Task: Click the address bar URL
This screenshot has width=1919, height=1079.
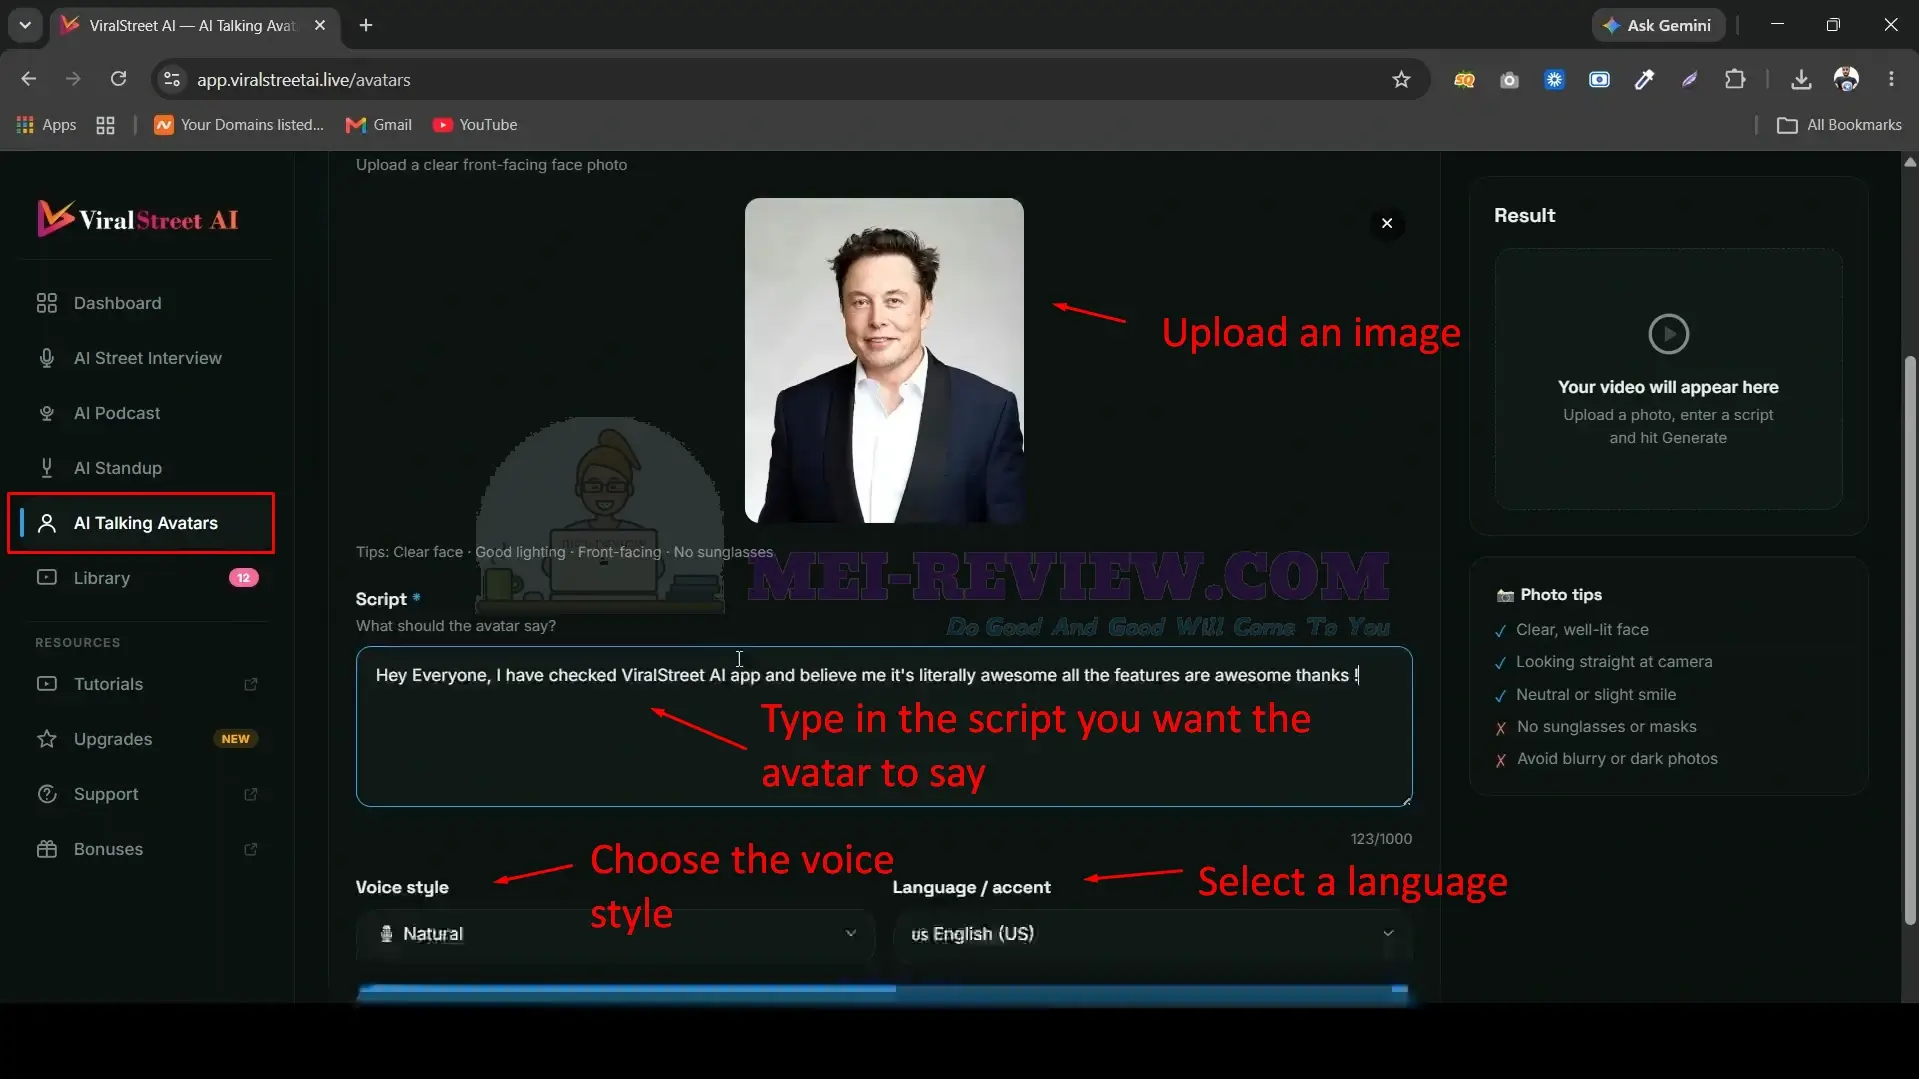Action: (x=303, y=80)
